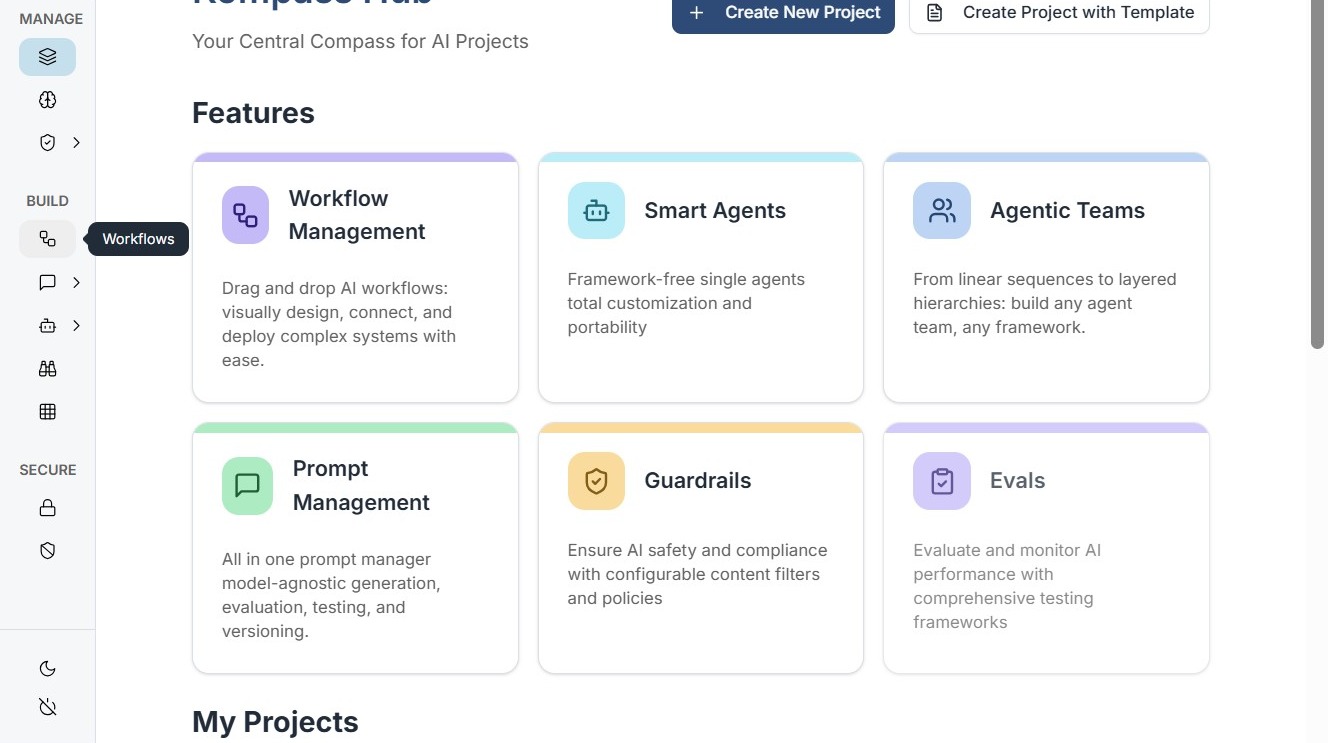
Task: Expand the chat bubble submenu chevron
Action: [76, 283]
